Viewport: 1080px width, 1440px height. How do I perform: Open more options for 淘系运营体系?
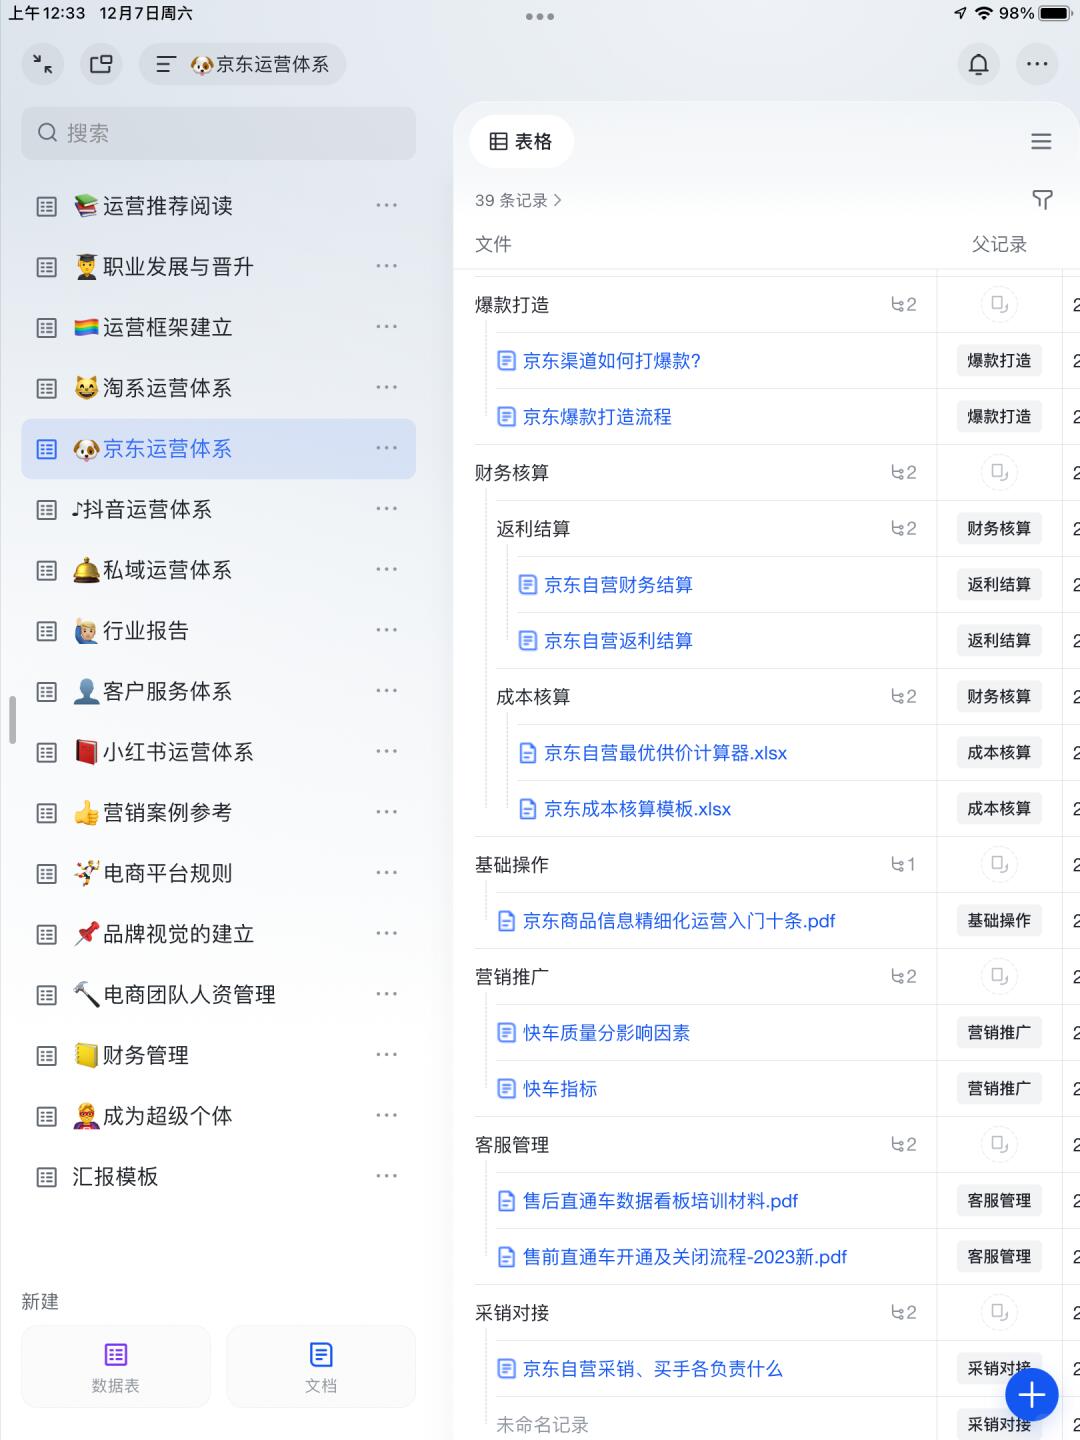pyautogui.click(x=387, y=387)
